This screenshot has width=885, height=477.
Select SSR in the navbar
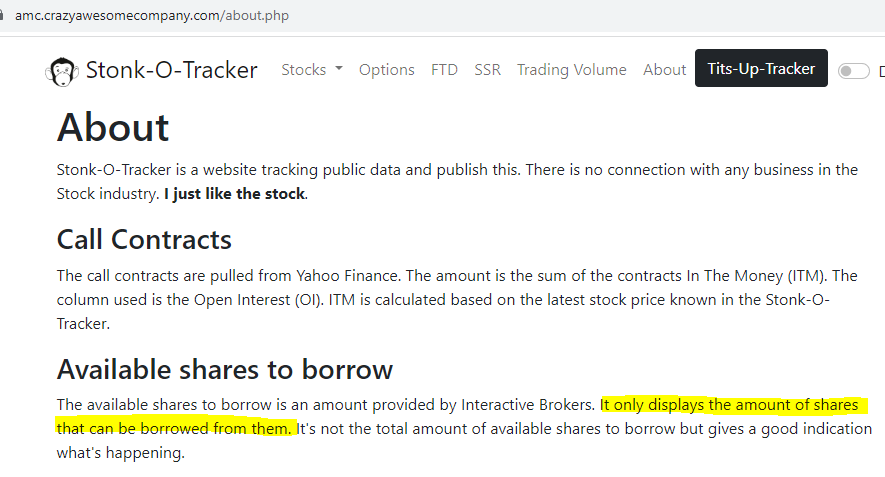(x=488, y=70)
